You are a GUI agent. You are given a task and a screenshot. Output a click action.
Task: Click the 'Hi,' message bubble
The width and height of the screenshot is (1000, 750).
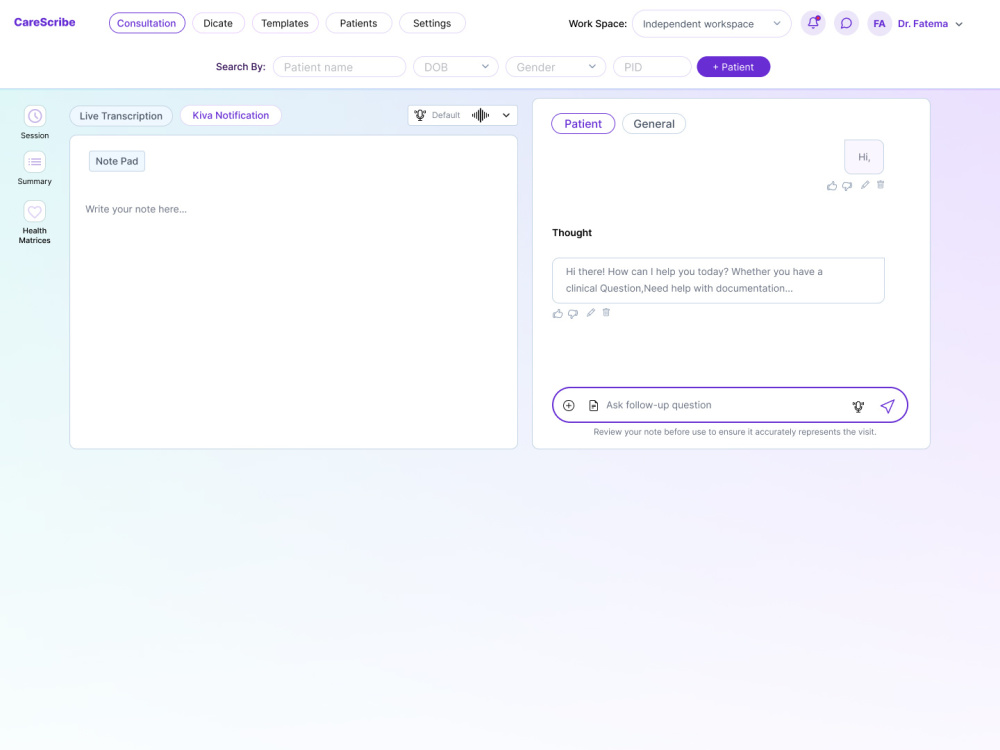point(864,157)
